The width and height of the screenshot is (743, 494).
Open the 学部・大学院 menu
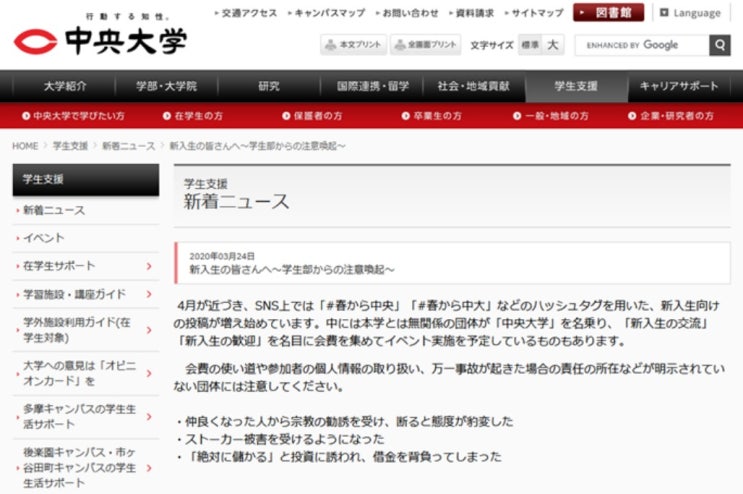[166, 86]
